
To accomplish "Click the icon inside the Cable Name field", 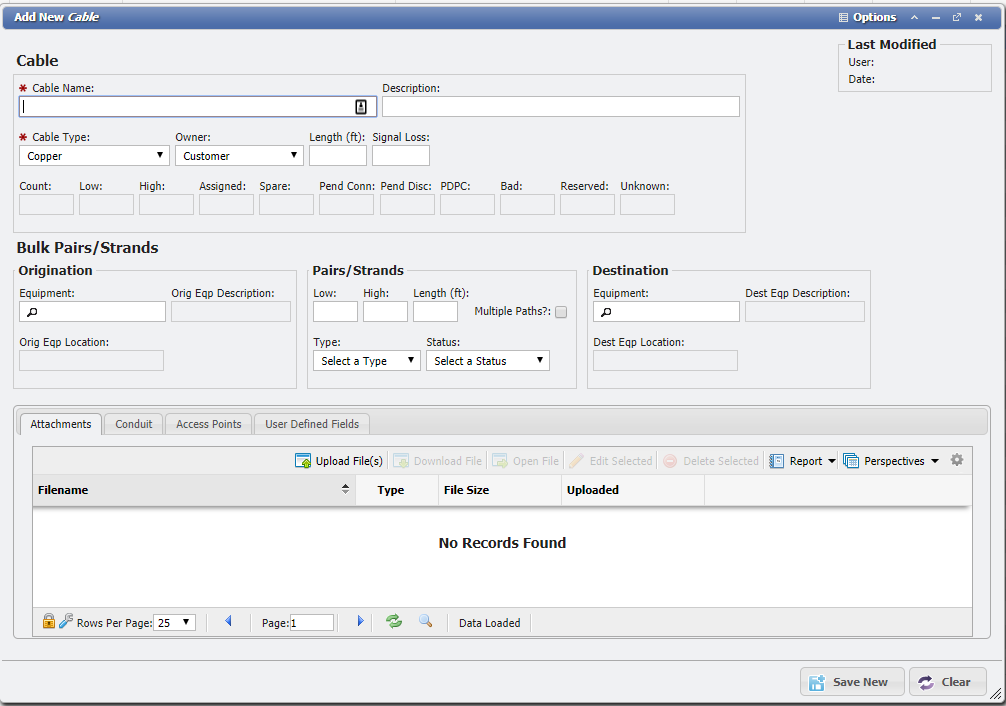I will (x=361, y=107).
